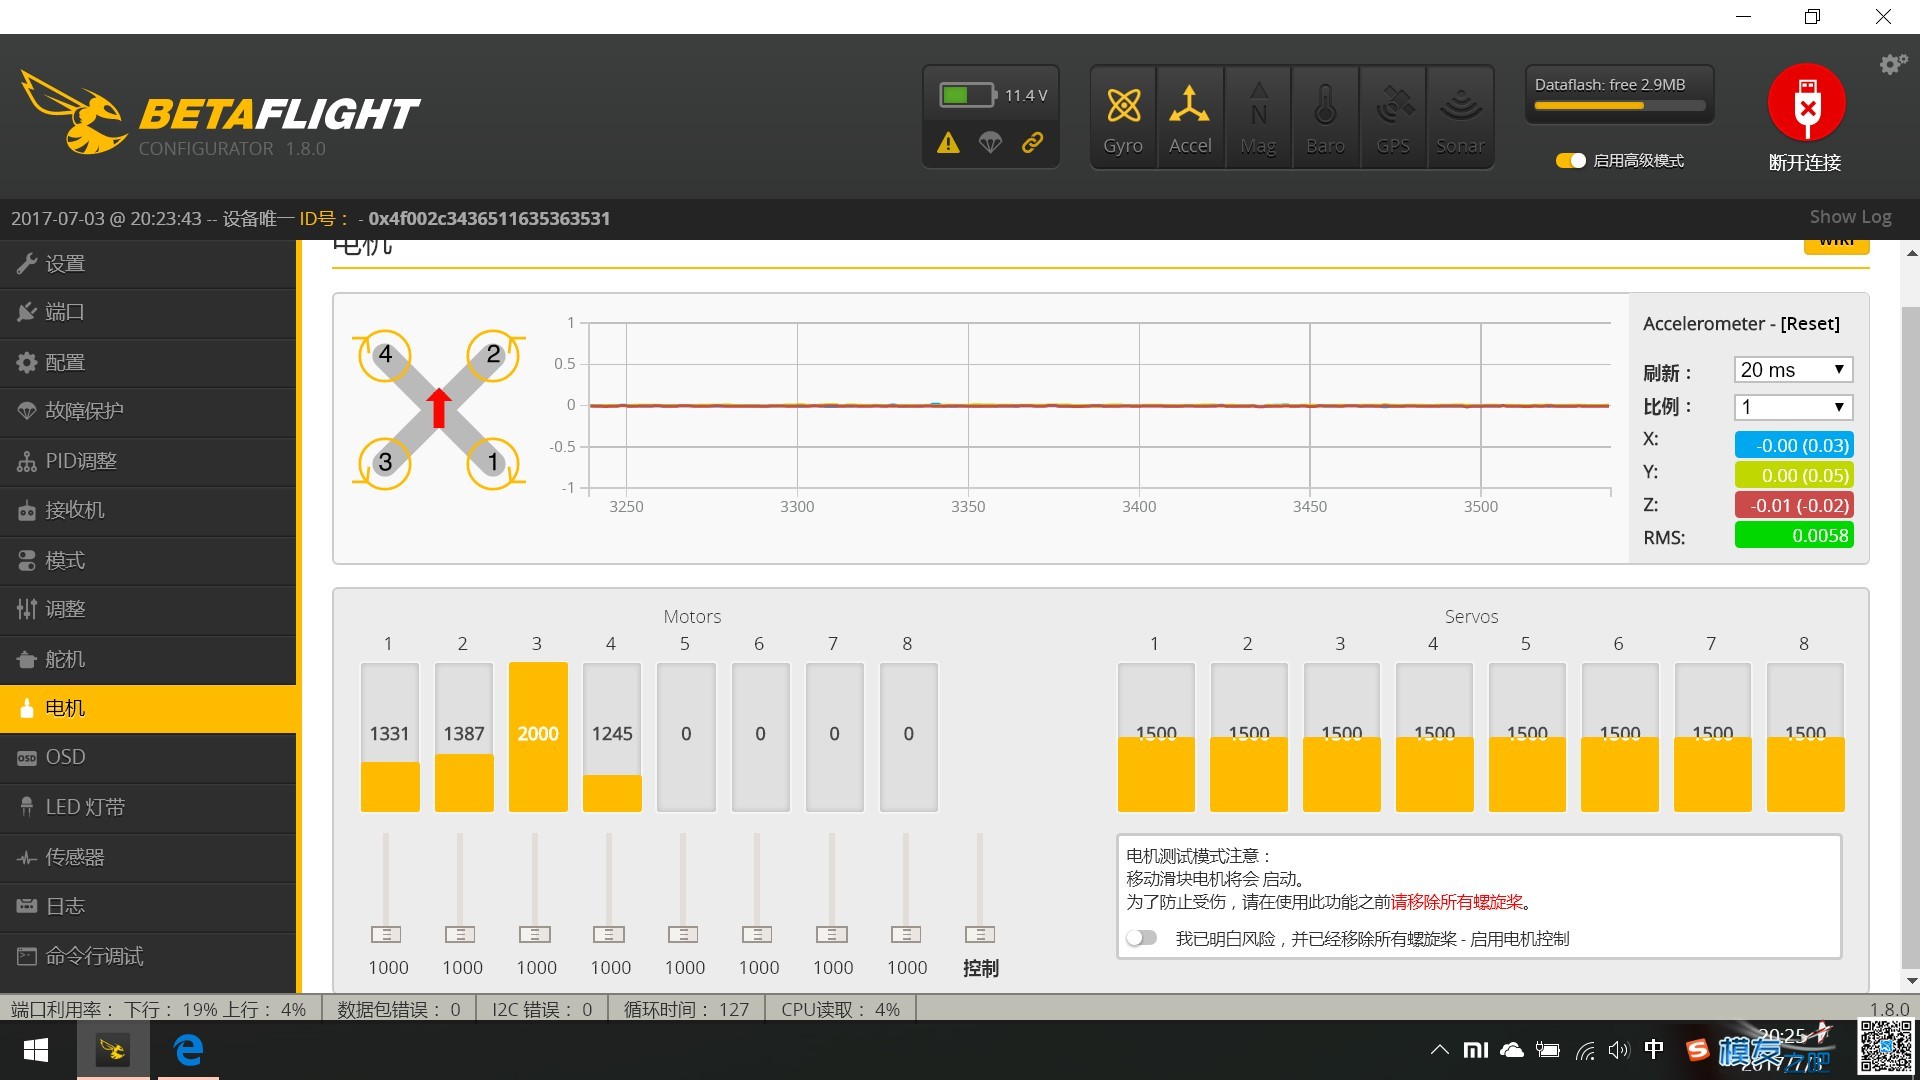The width and height of the screenshot is (1920, 1080).
Task: Click the 日志 (Logging) sidebar icon
Action: pos(27,906)
